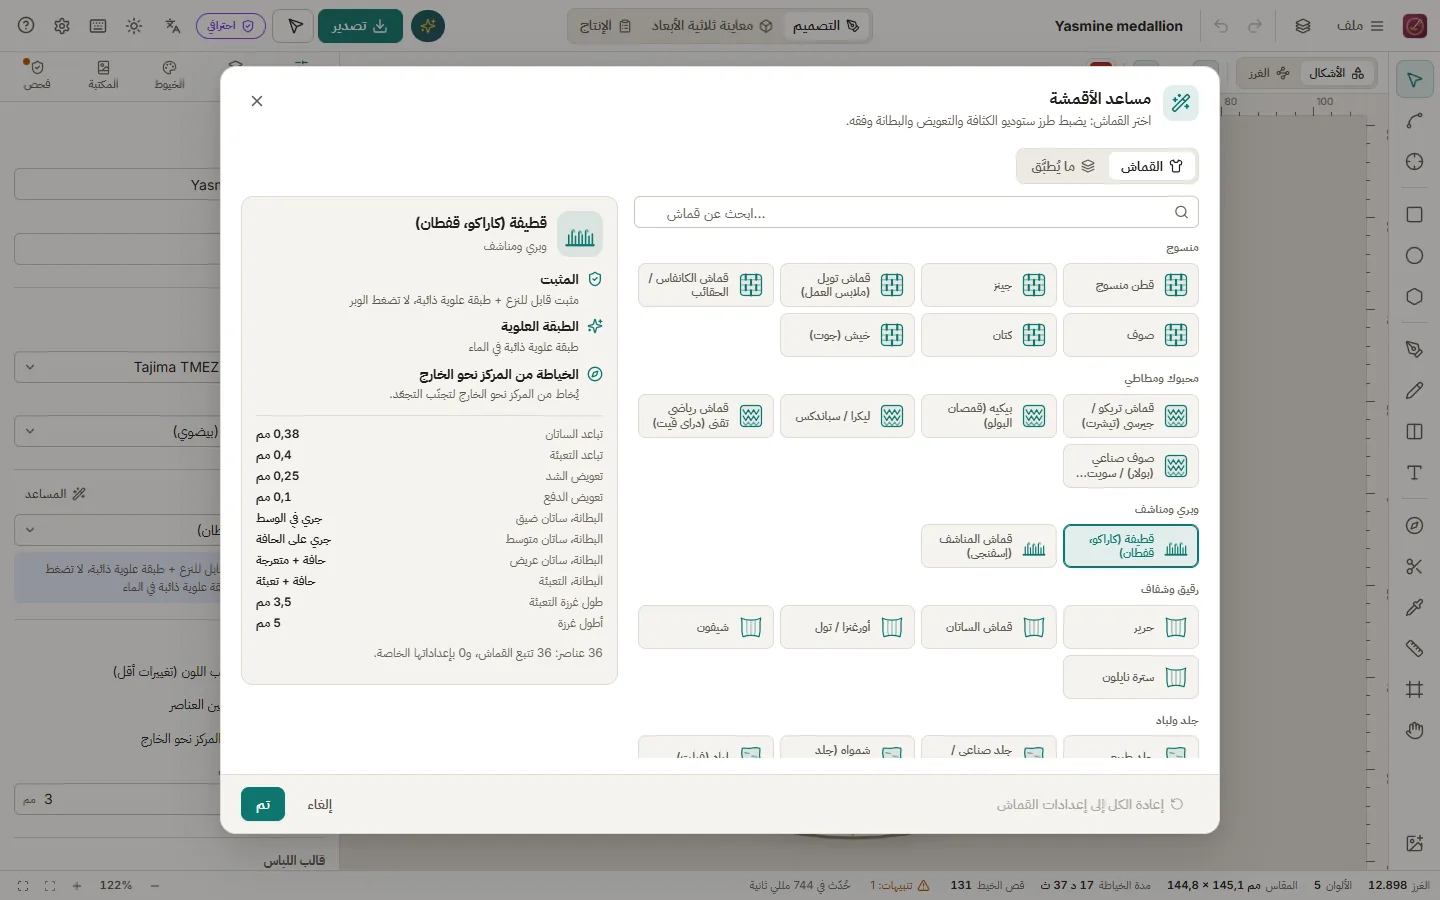Image resolution: width=1440 pixels, height=900 pixels.
Task: Click the تصدير export button
Action: [x=360, y=26]
